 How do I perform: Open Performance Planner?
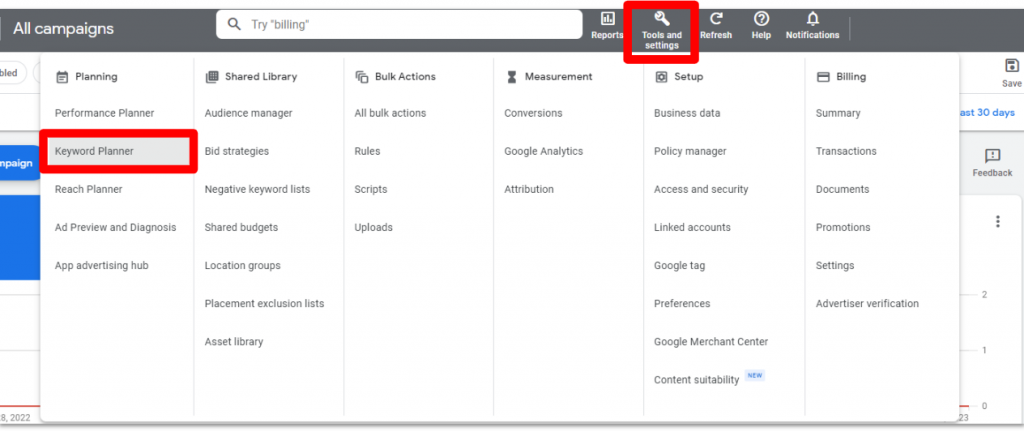(x=104, y=113)
